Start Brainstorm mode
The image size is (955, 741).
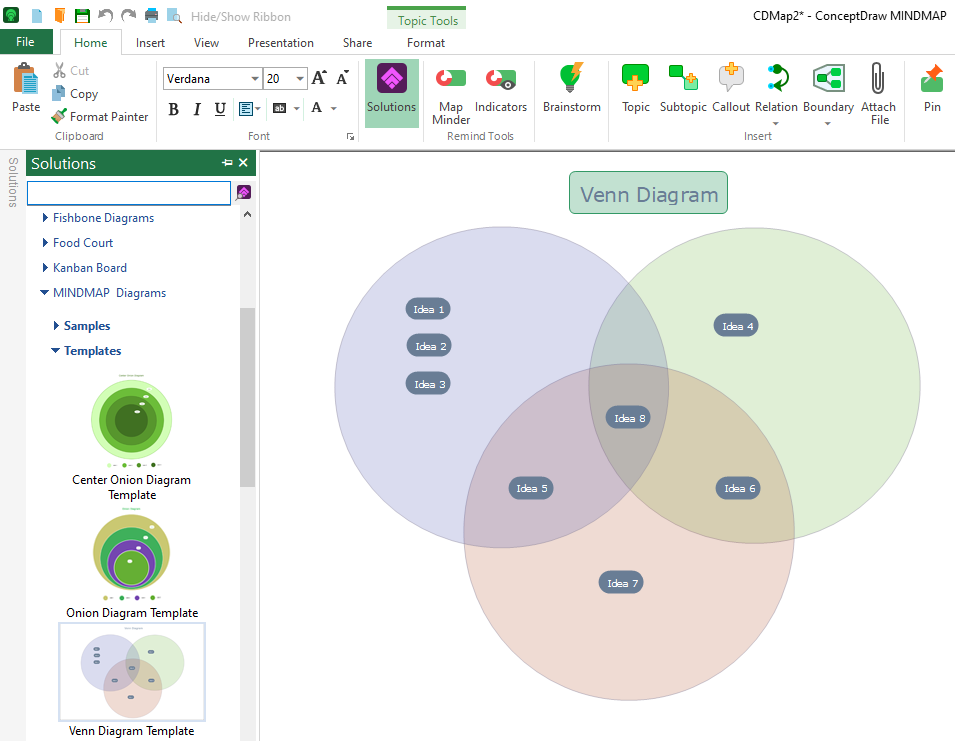(571, 88)
